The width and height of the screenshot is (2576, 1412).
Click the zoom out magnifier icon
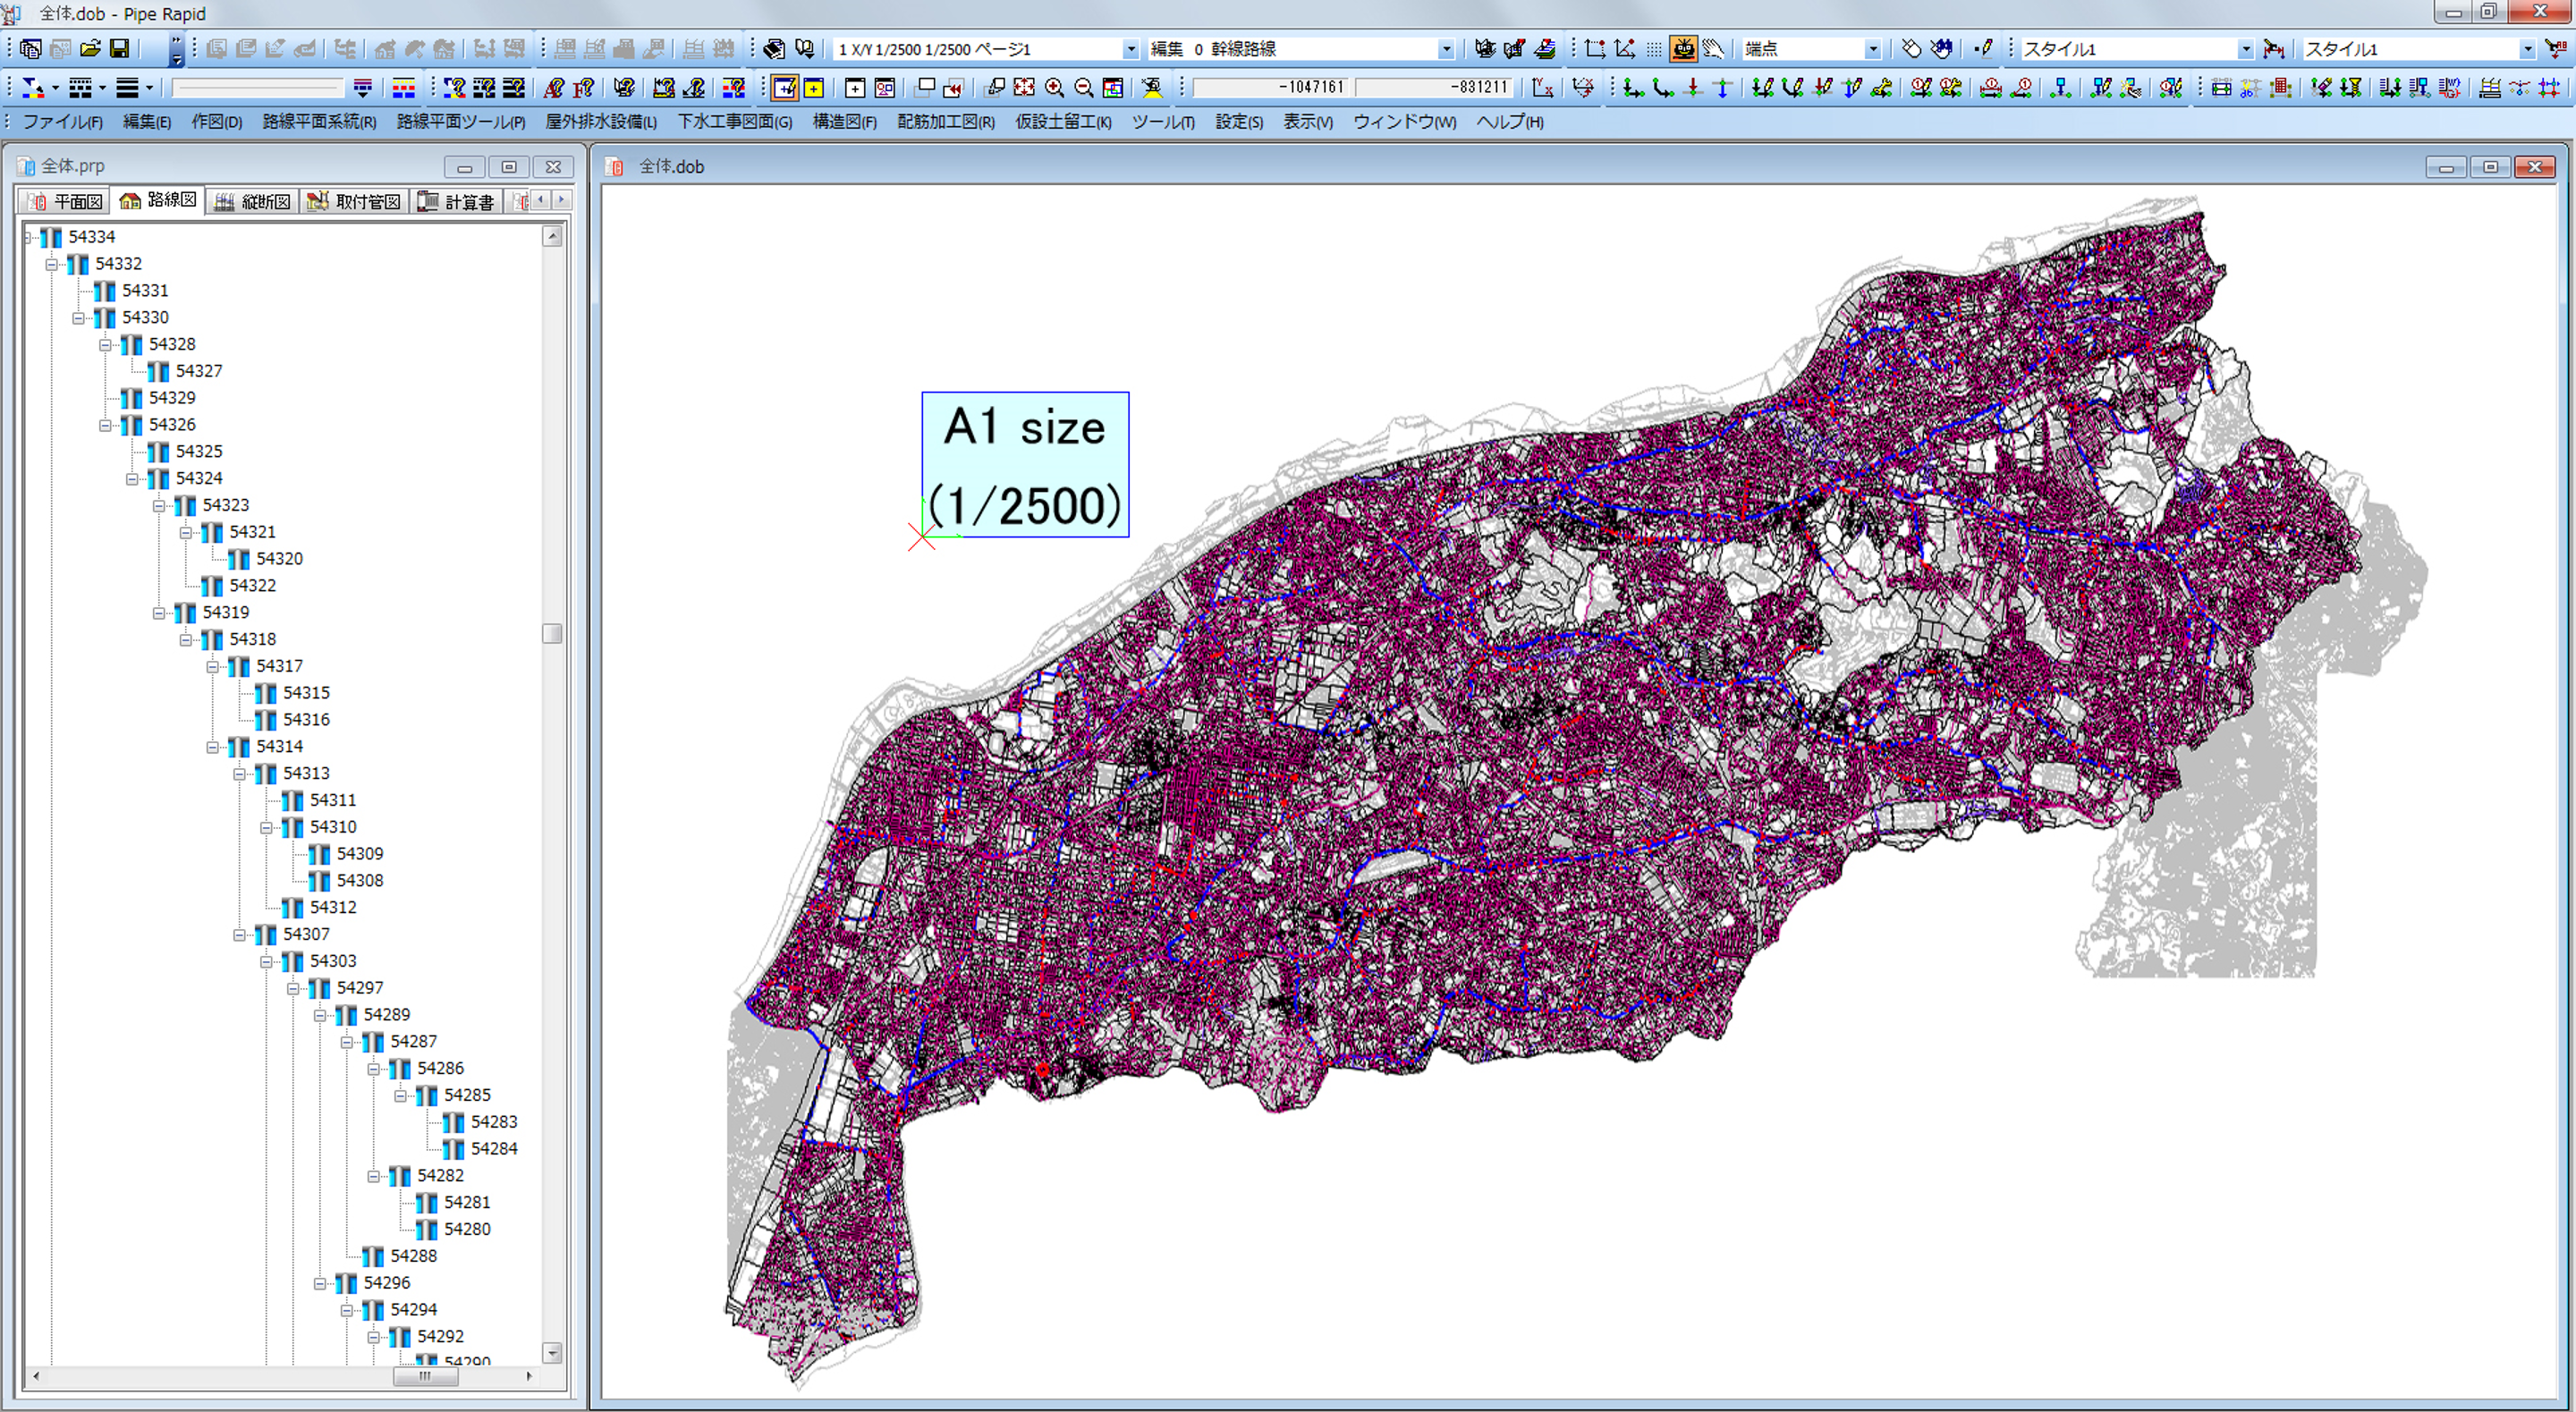[1083, 88]
